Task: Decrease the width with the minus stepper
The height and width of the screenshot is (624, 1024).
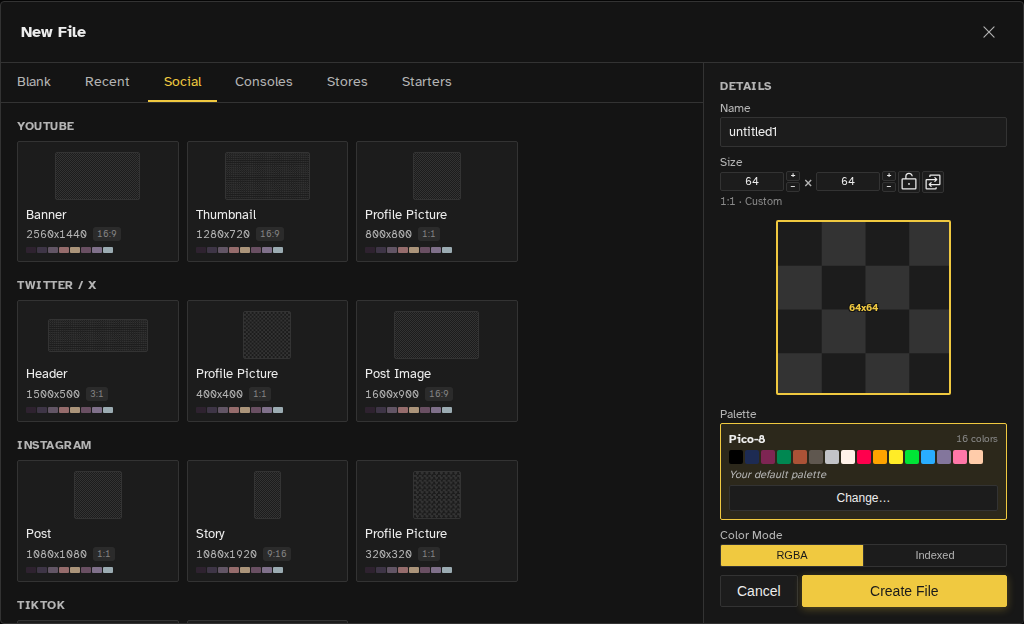Action: [793, 187]
